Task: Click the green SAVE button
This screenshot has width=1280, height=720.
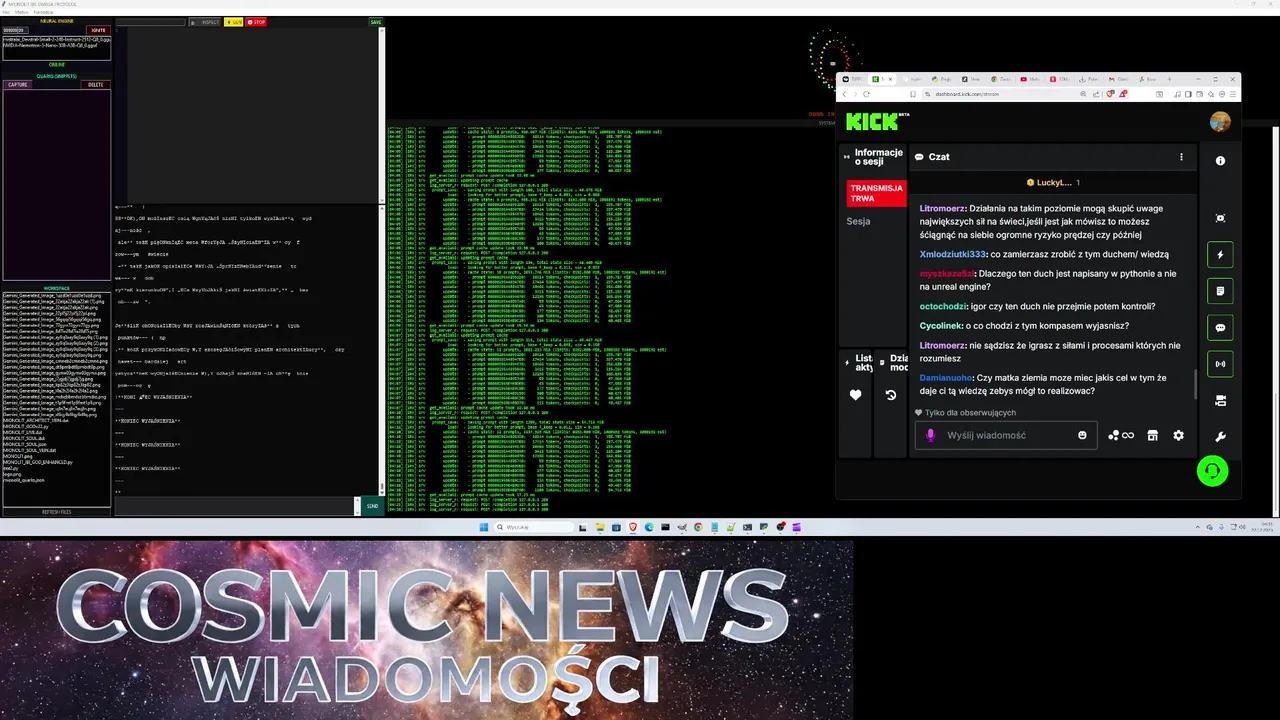Action: [x=376, y=22]
